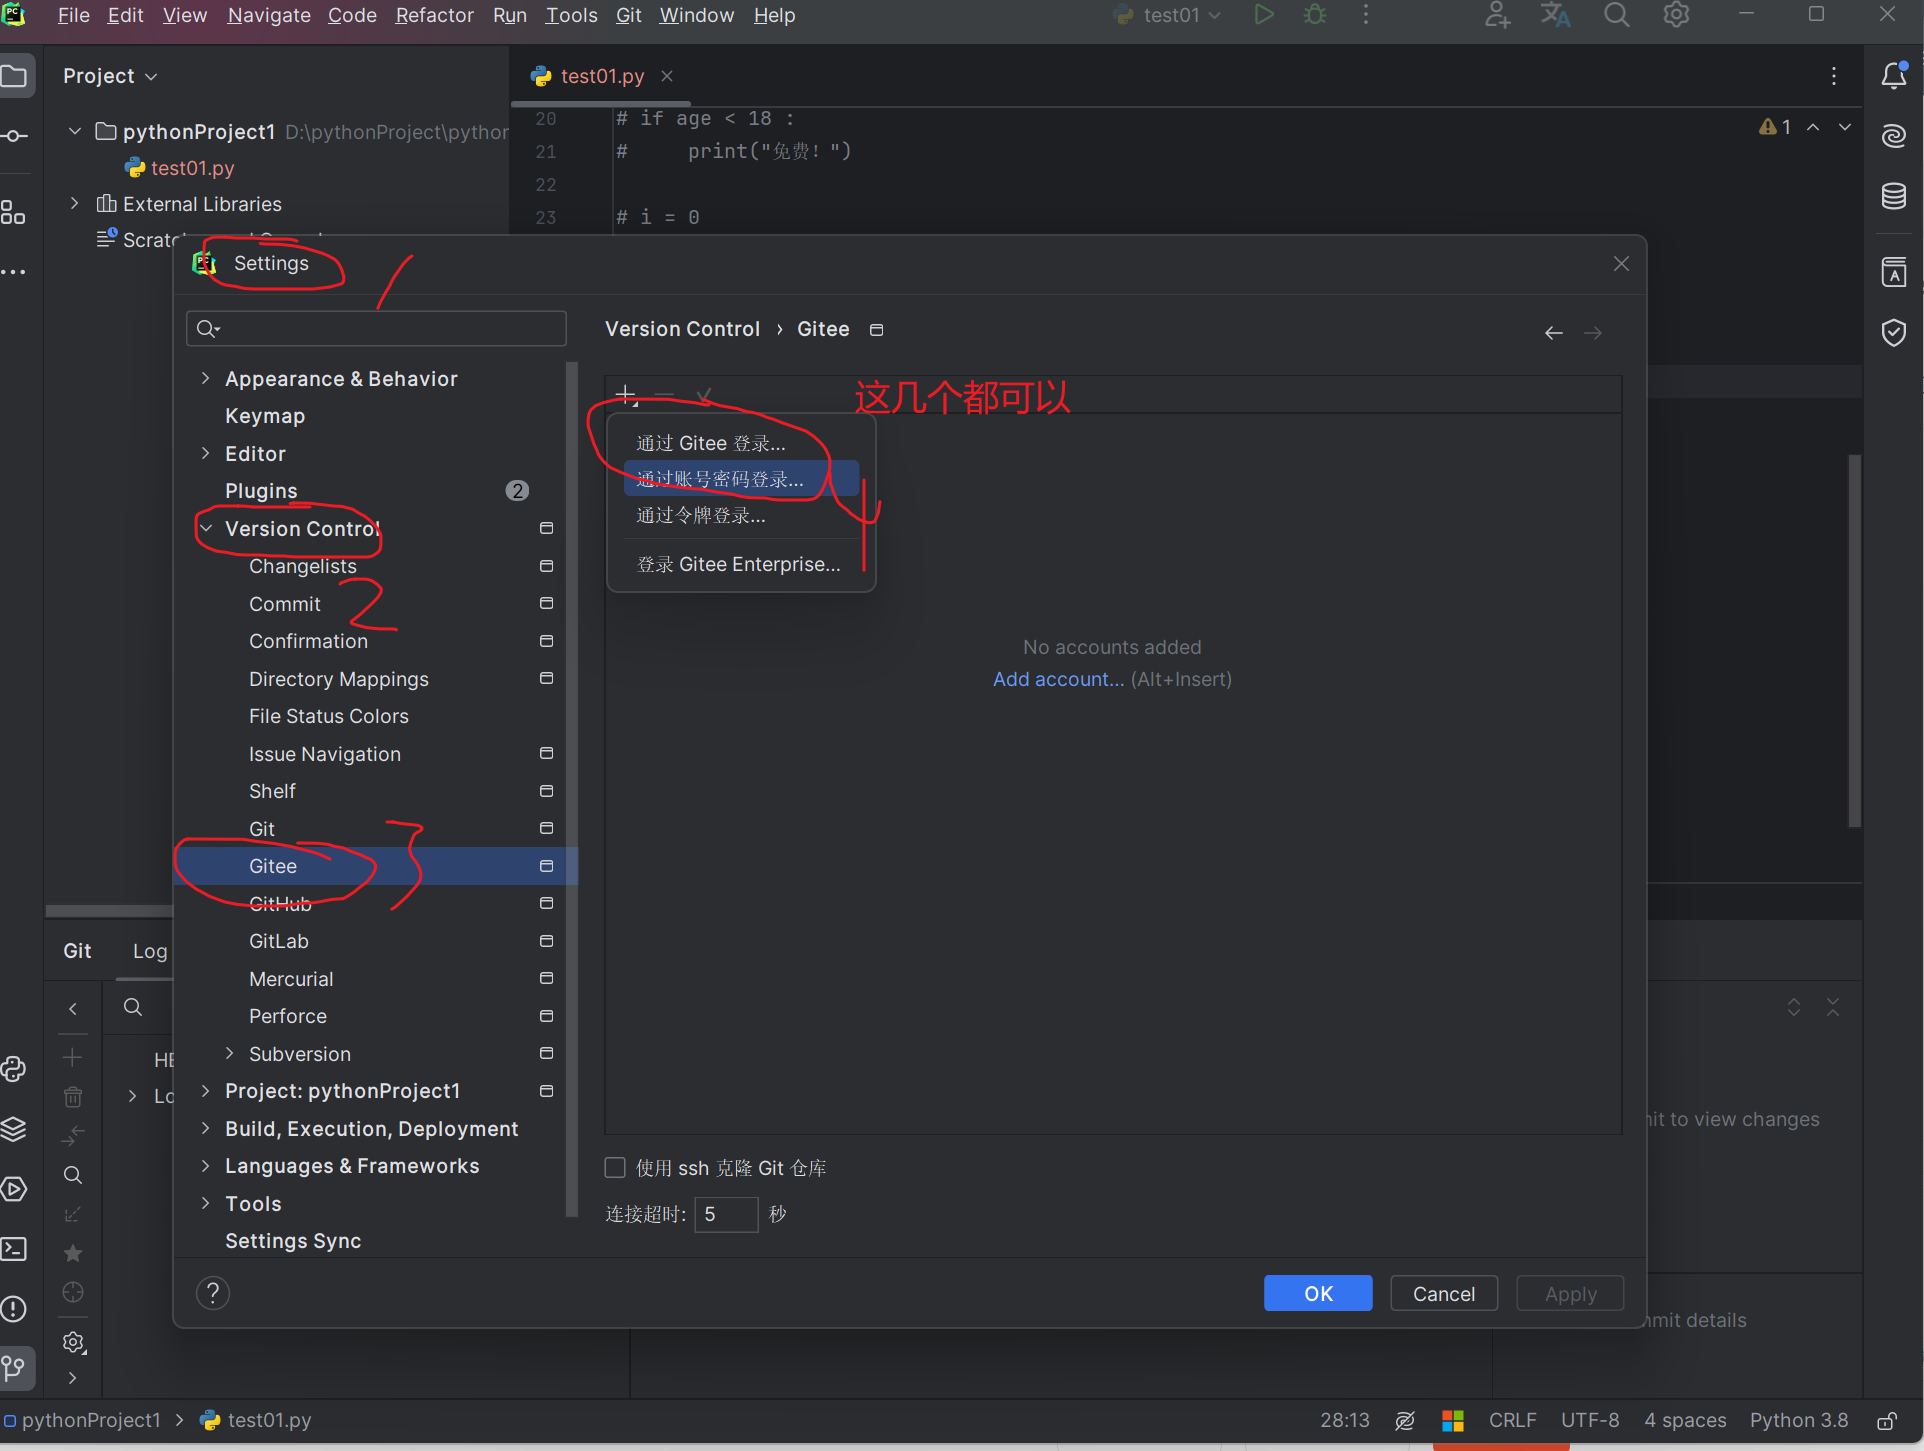Click the read-only lock icon in status bar
The image size is (1924, 1451).
tap(1888, 1421)
